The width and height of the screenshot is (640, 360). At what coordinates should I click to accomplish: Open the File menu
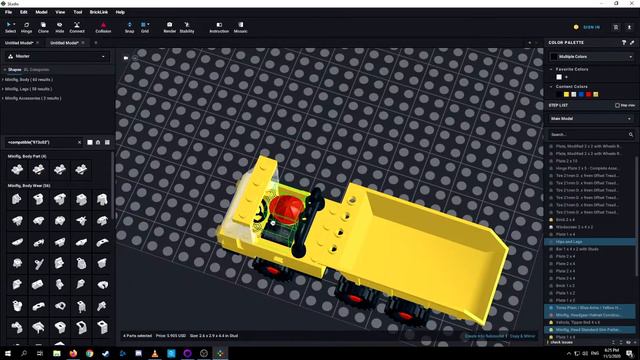[x=9, y=12]
